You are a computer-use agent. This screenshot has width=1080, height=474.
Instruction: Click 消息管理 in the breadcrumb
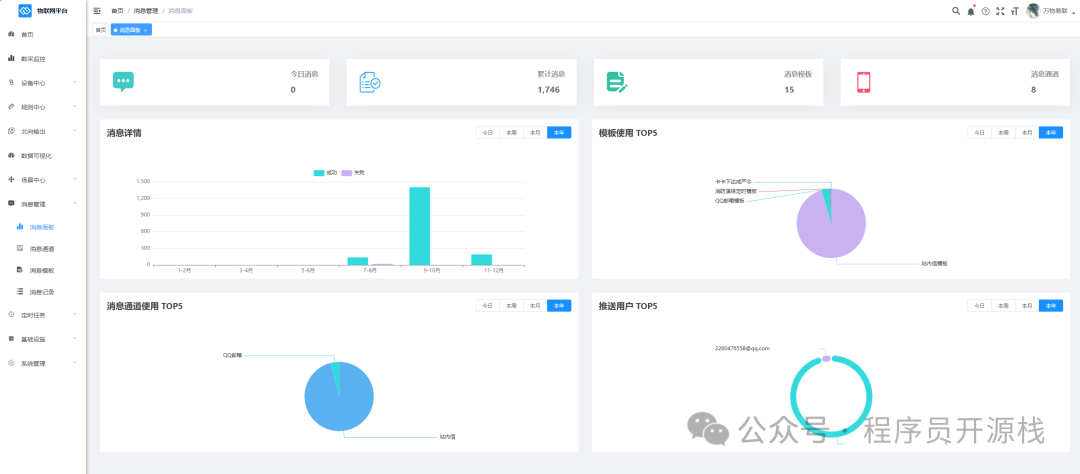pos(145,11)
